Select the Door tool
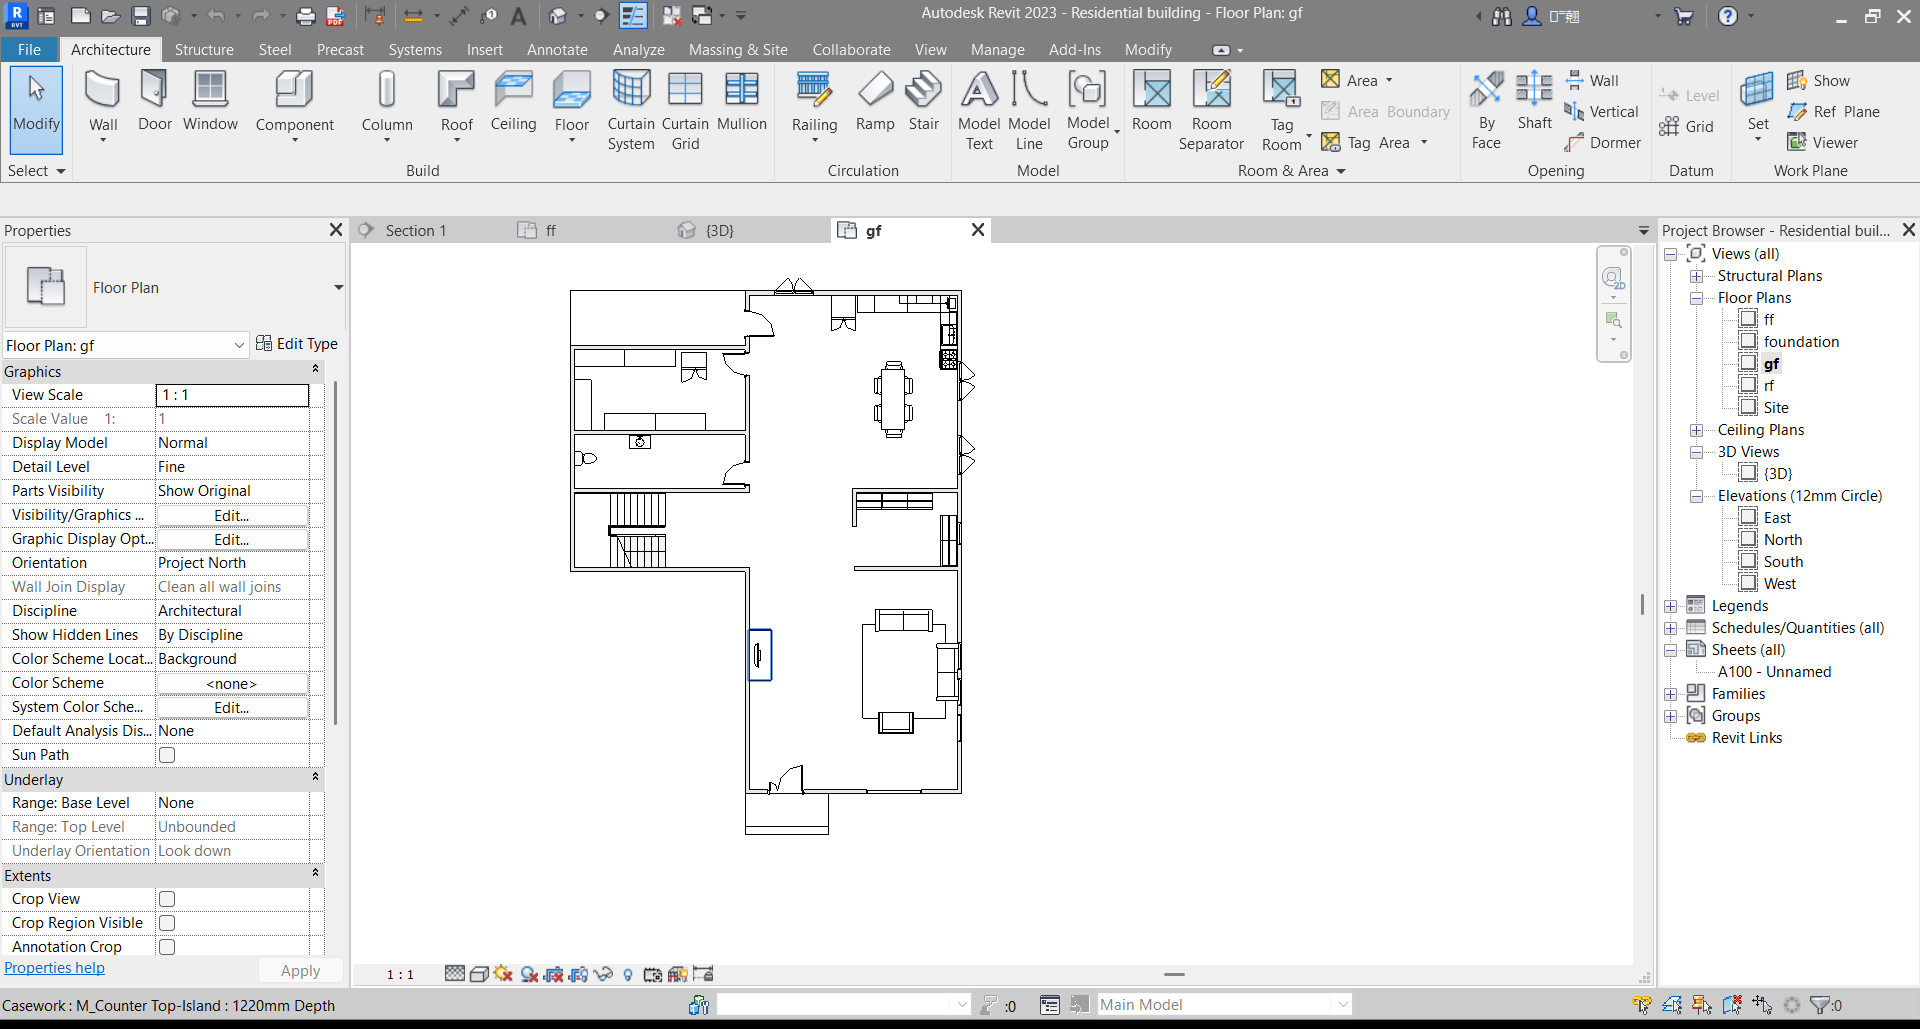The width and height of the screenshot is (1920, 1029). click(154, 101)
